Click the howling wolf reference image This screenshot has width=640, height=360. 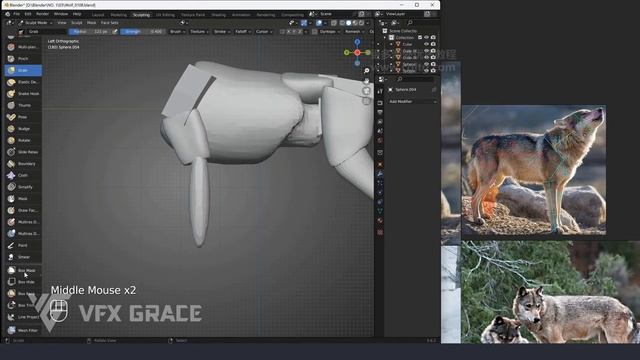(534, 170)
